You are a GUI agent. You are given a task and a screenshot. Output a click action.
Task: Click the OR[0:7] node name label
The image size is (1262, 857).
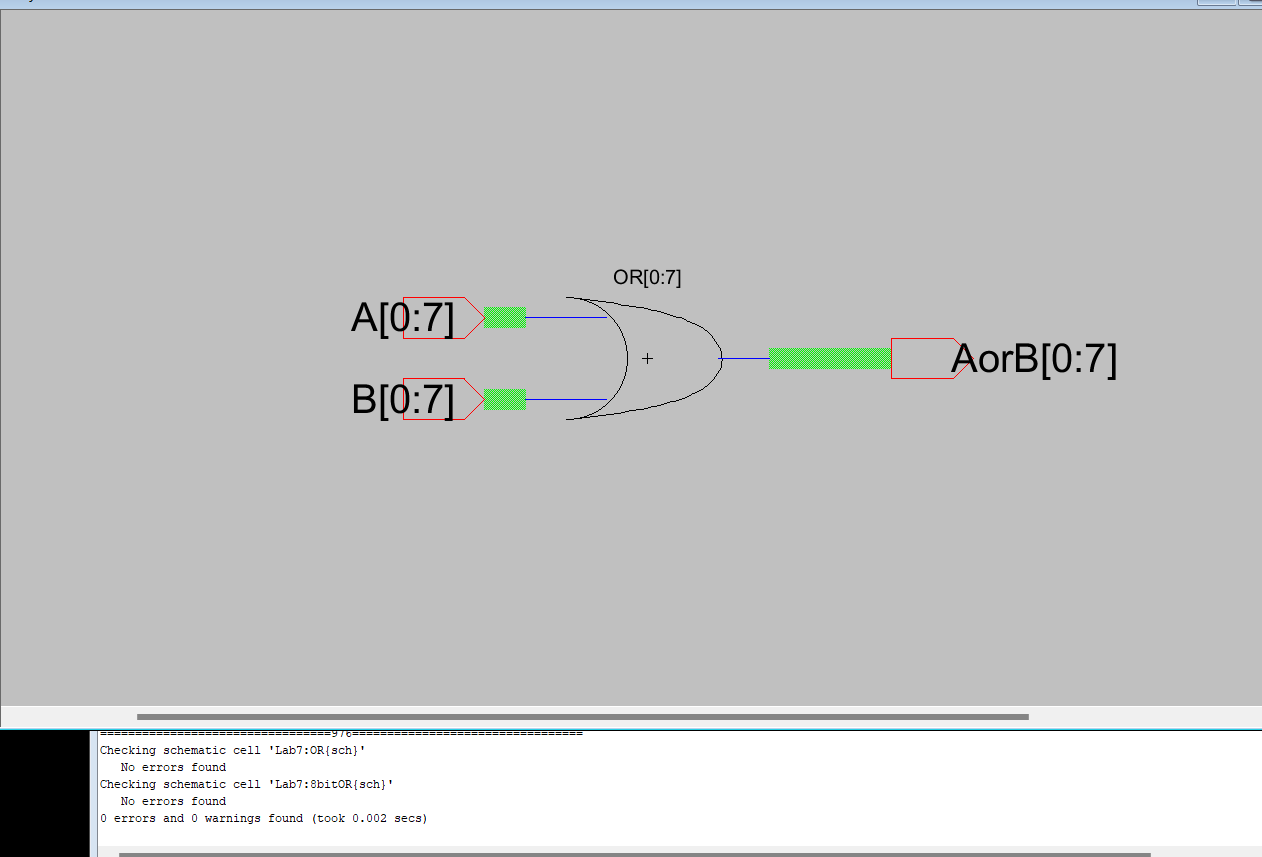pos(647,278)
